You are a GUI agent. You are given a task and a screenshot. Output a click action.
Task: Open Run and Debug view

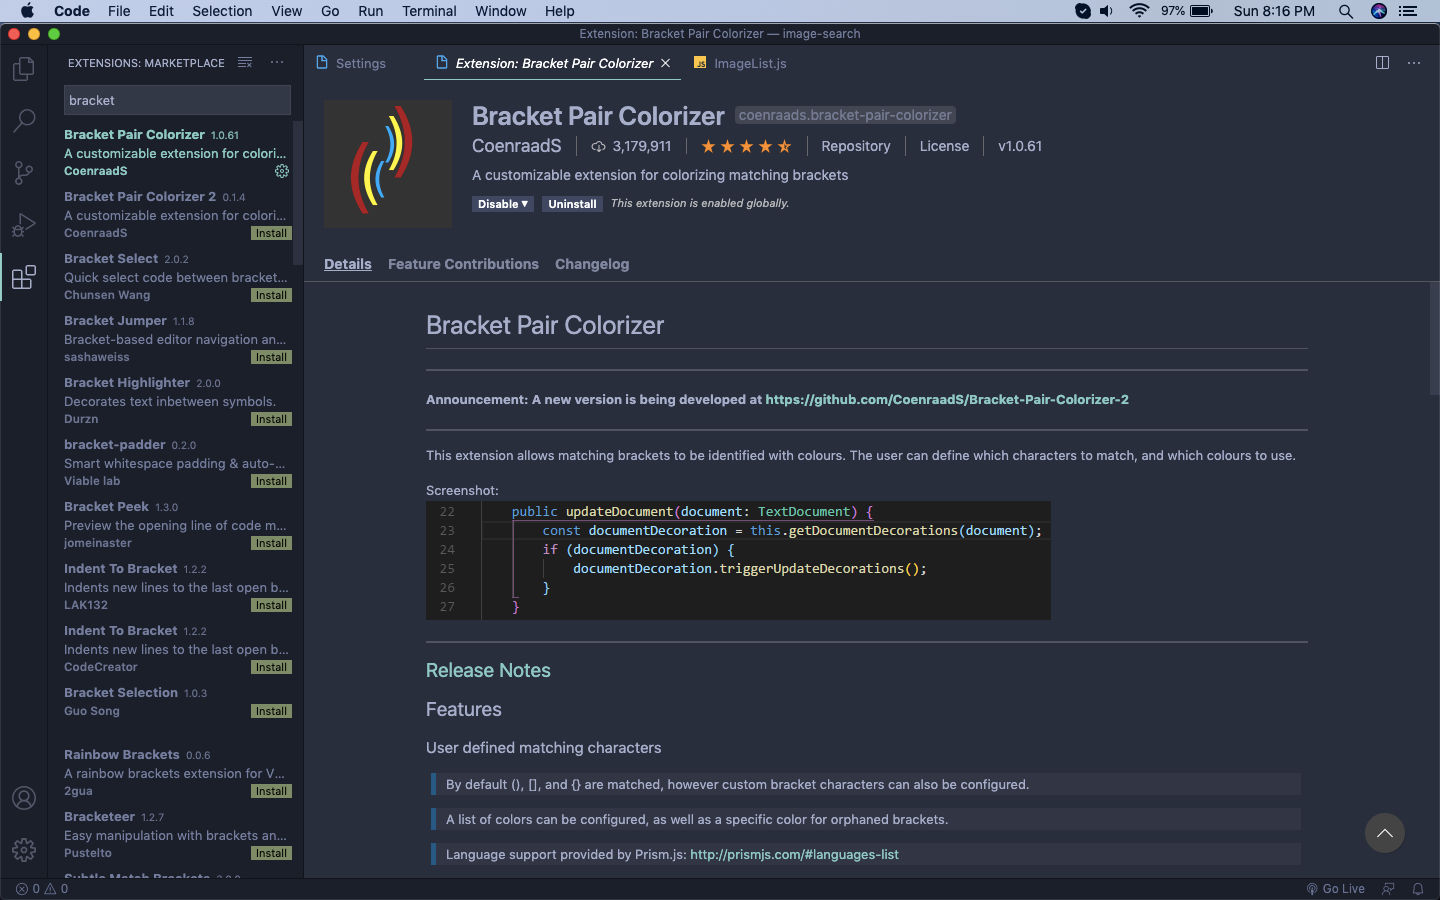click(x=24, y=225)
